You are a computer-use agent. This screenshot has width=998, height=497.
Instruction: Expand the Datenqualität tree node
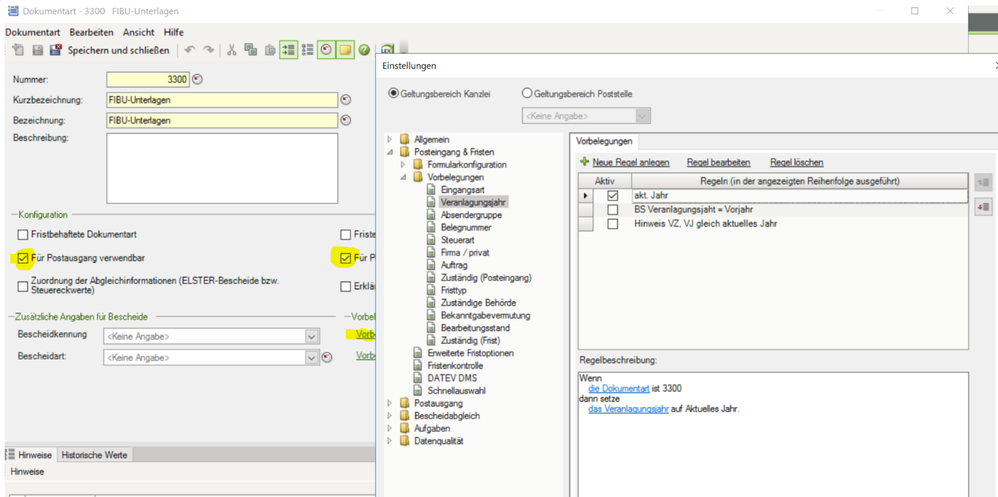point(390,440)
